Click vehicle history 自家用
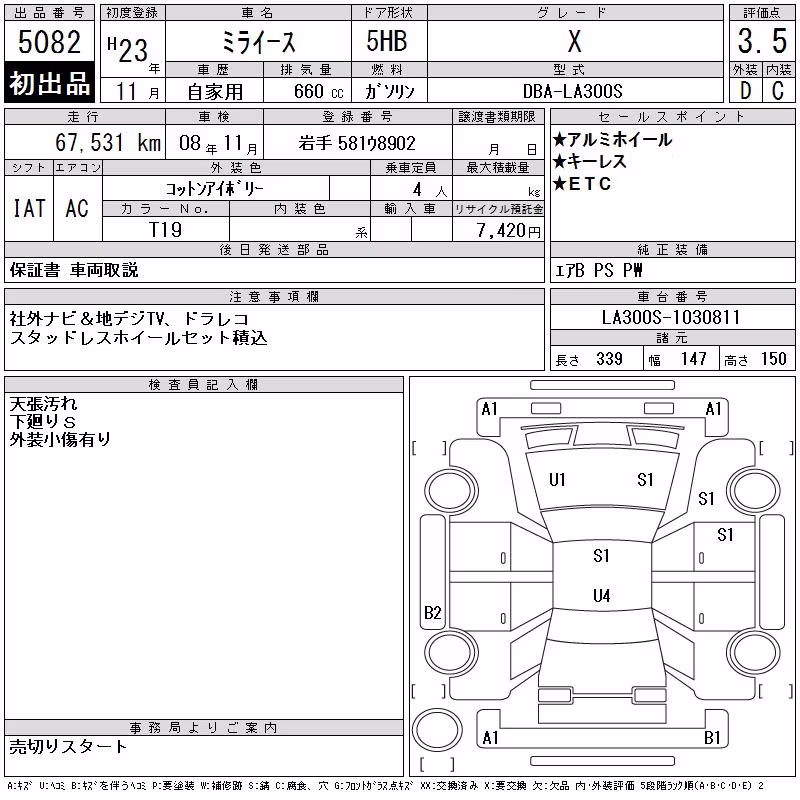The height and width of the screenshot is (800, 800). [215, 92]
